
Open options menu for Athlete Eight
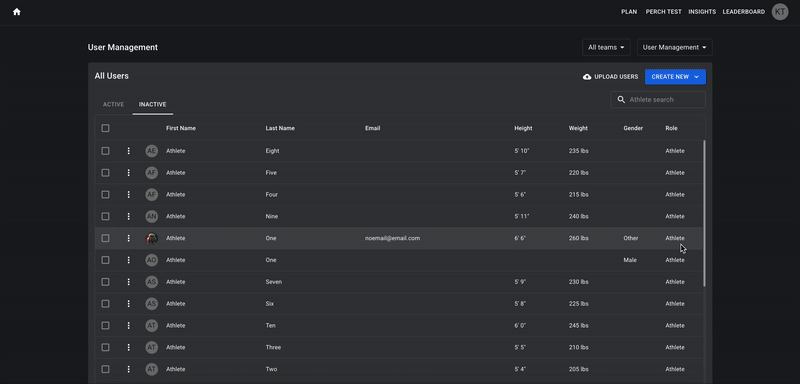pyautogui.click(x=129, y=151)
